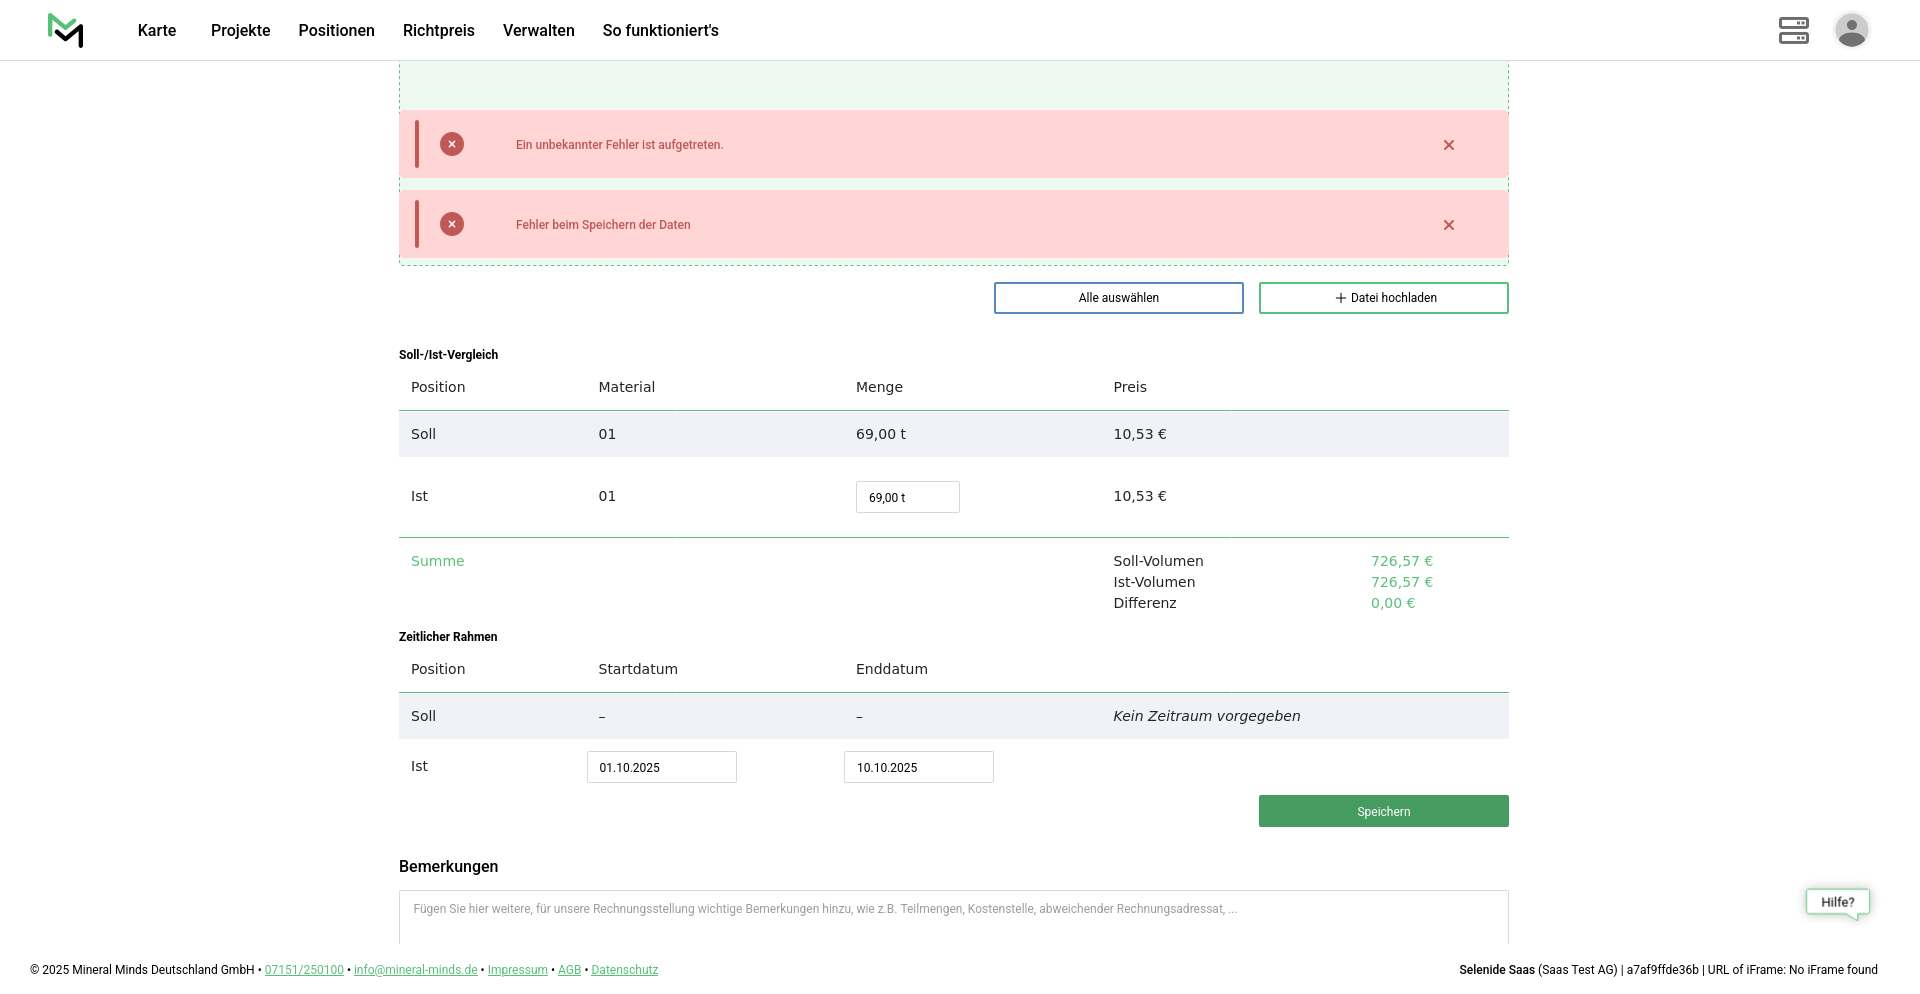
Task: Open the Karte menu item
Action: click(x=157, y=30)
